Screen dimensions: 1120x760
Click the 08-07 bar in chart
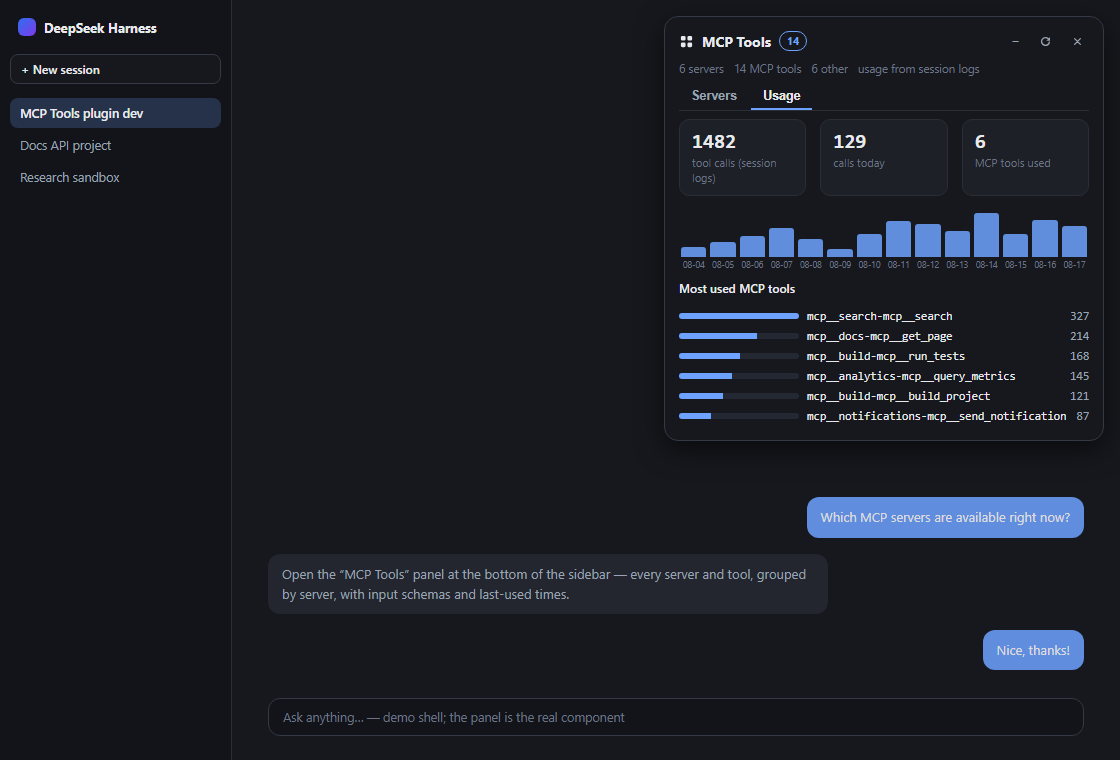(781, 243)
